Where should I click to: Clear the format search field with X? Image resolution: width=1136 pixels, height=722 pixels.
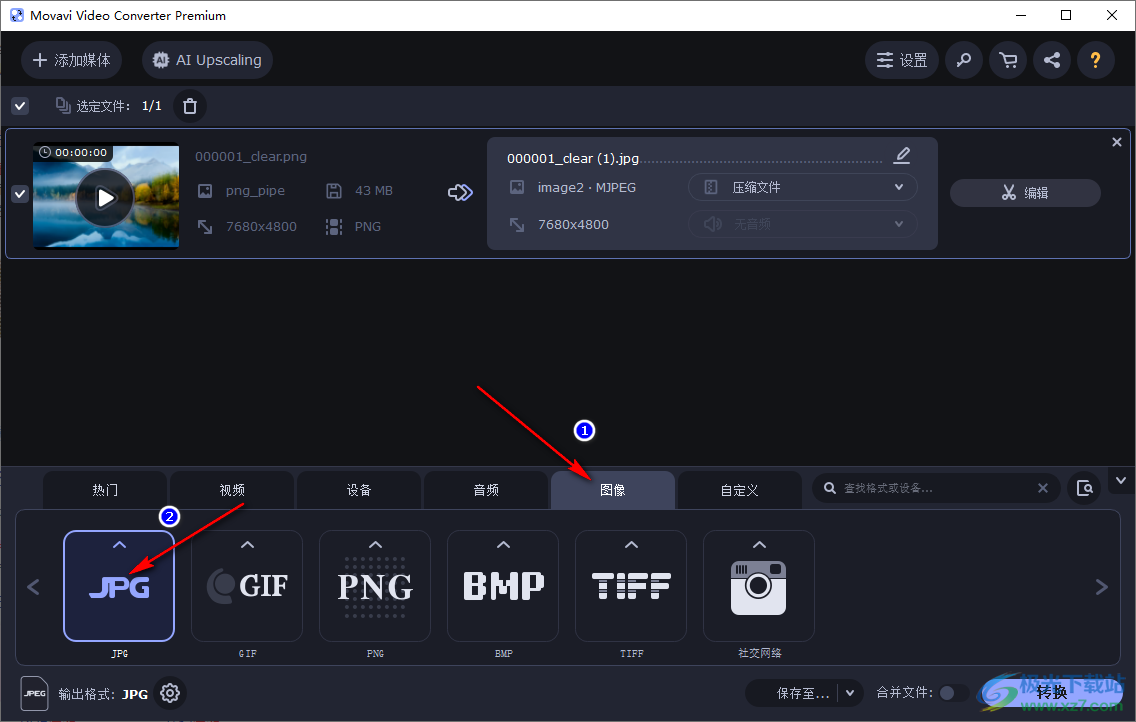1043,488
